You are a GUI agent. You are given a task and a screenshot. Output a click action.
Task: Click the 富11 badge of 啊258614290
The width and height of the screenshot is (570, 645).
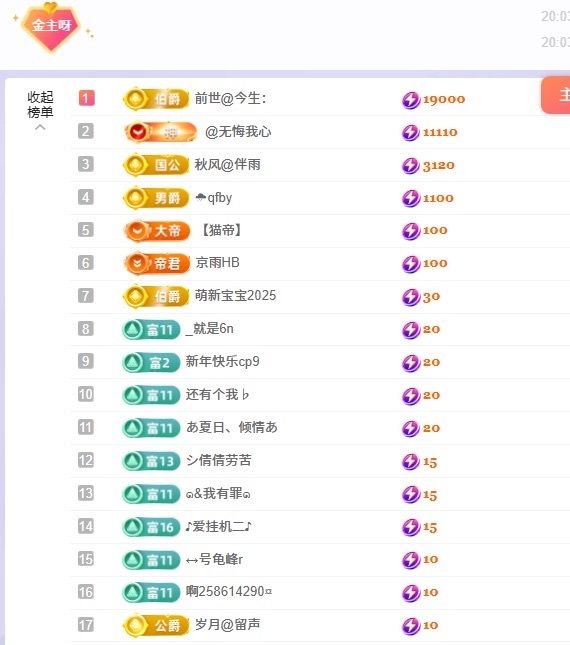151,593
